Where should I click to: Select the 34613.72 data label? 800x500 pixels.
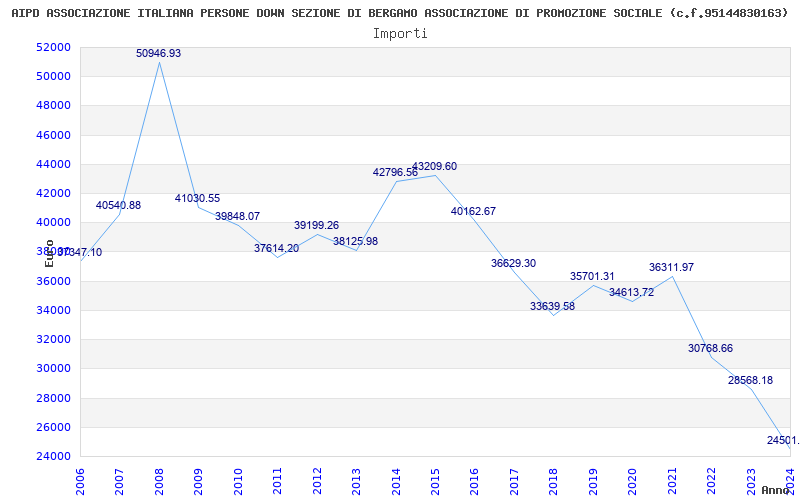[632, 292]
